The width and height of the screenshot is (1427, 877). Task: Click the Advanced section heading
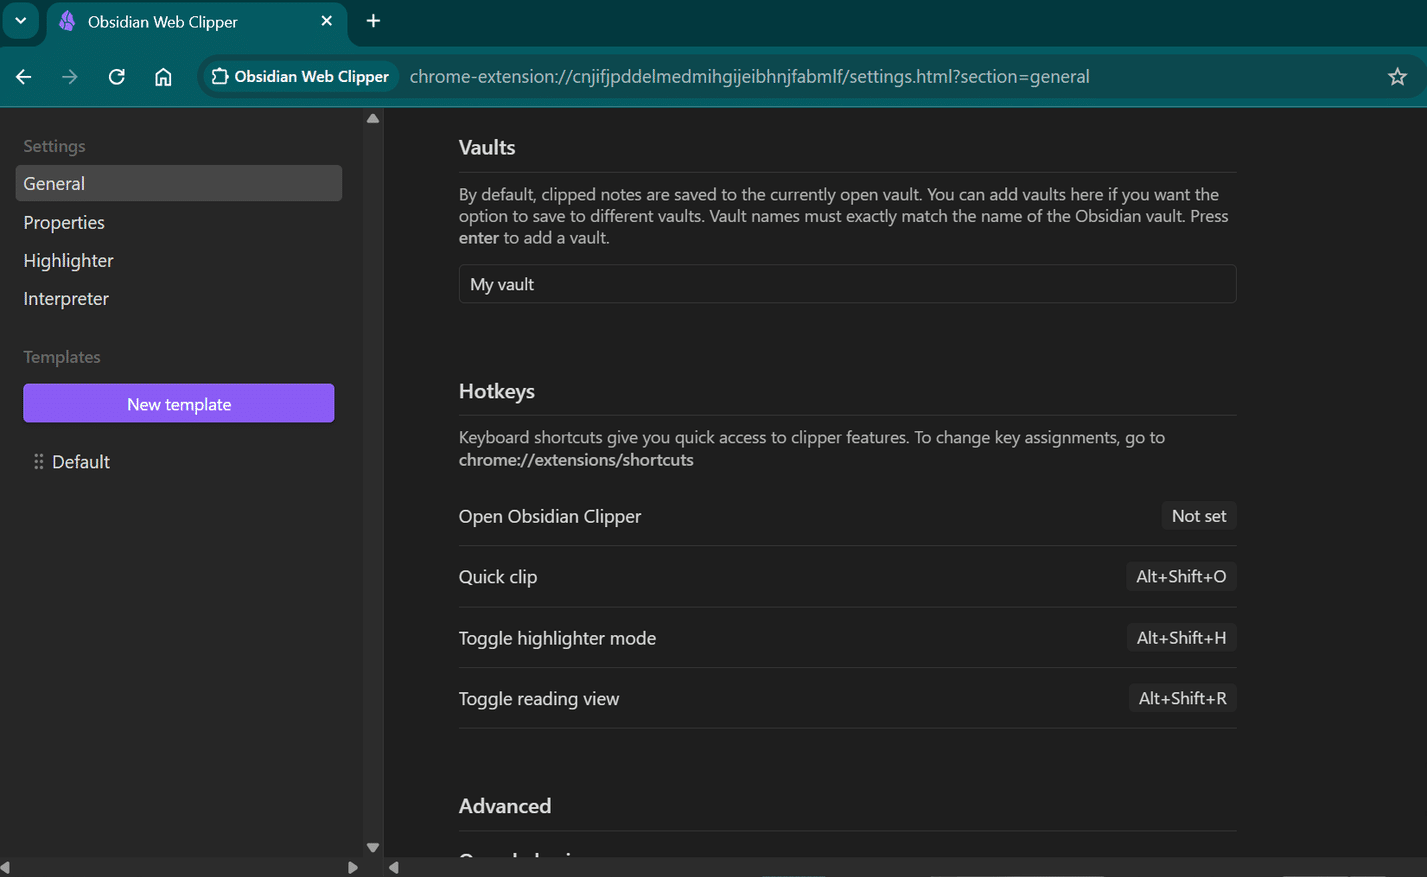505,806
